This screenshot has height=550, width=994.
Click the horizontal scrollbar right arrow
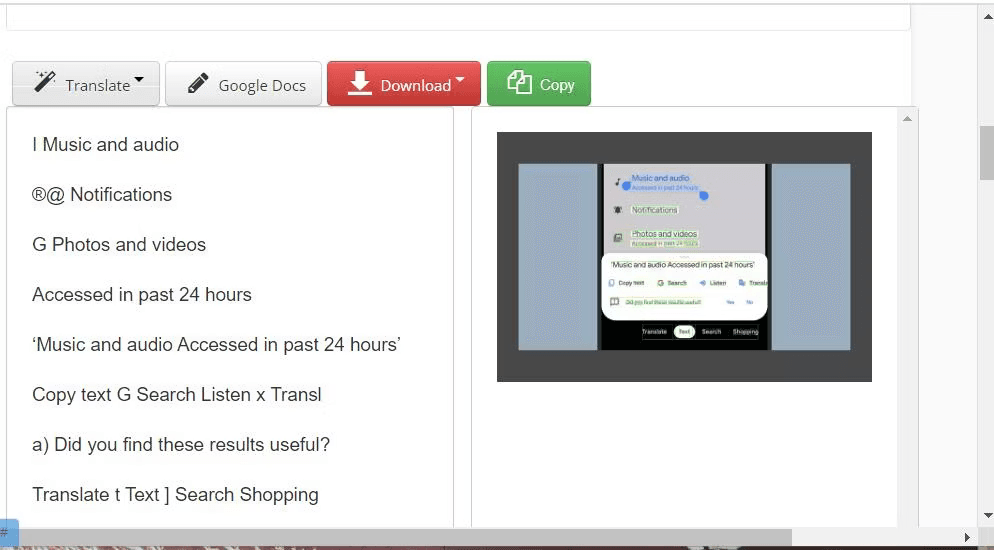(967, 537)
